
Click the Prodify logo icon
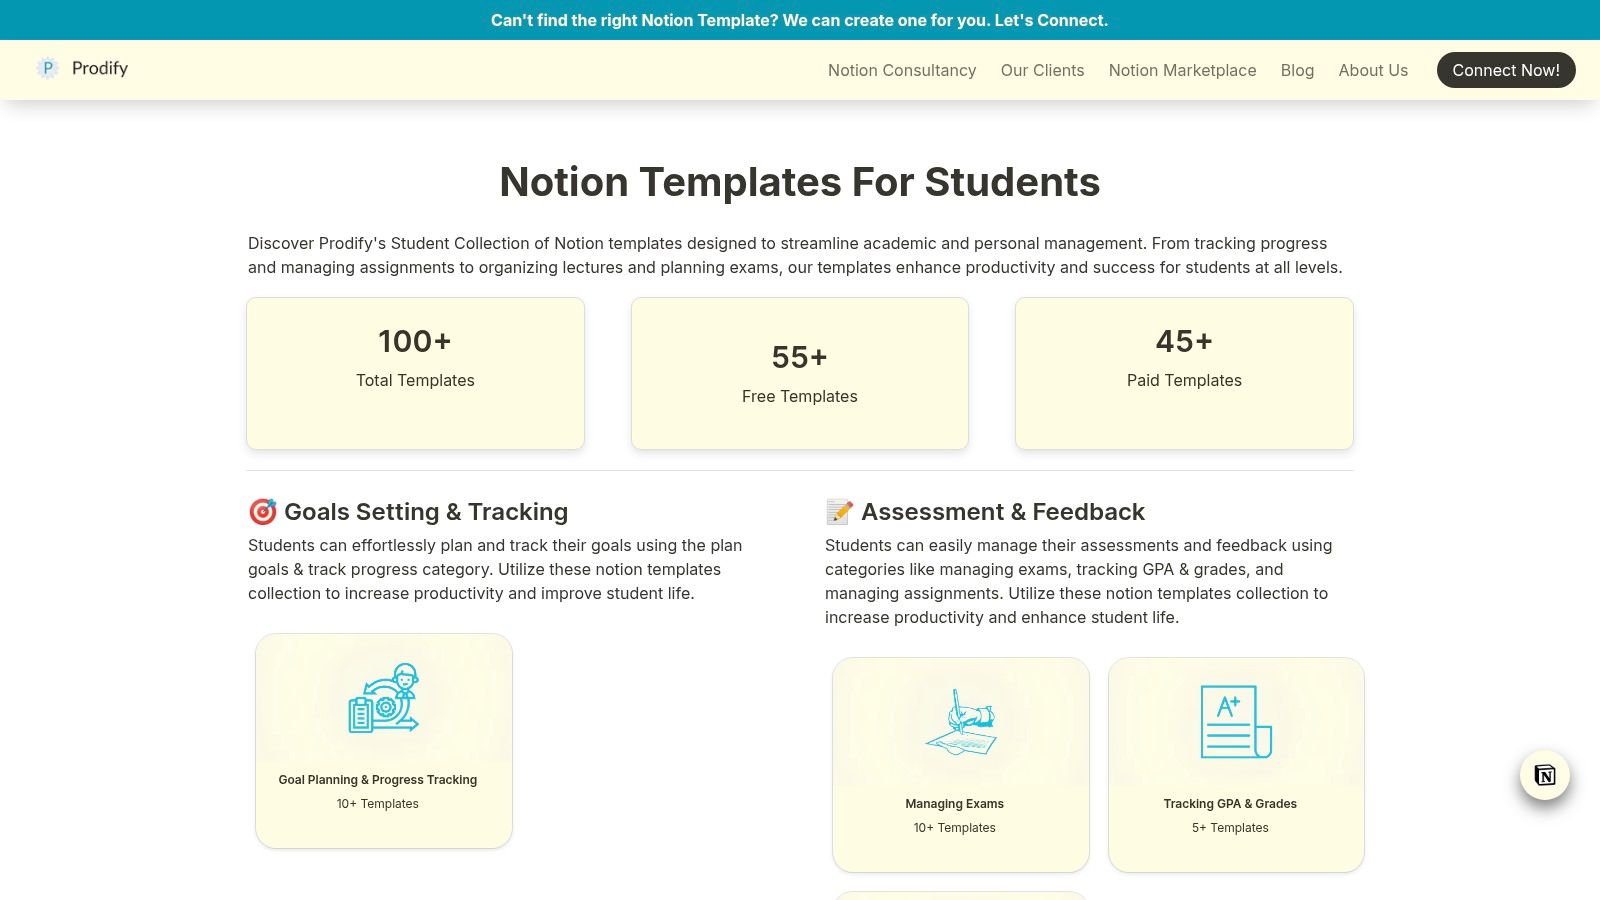tap(47, 68)
